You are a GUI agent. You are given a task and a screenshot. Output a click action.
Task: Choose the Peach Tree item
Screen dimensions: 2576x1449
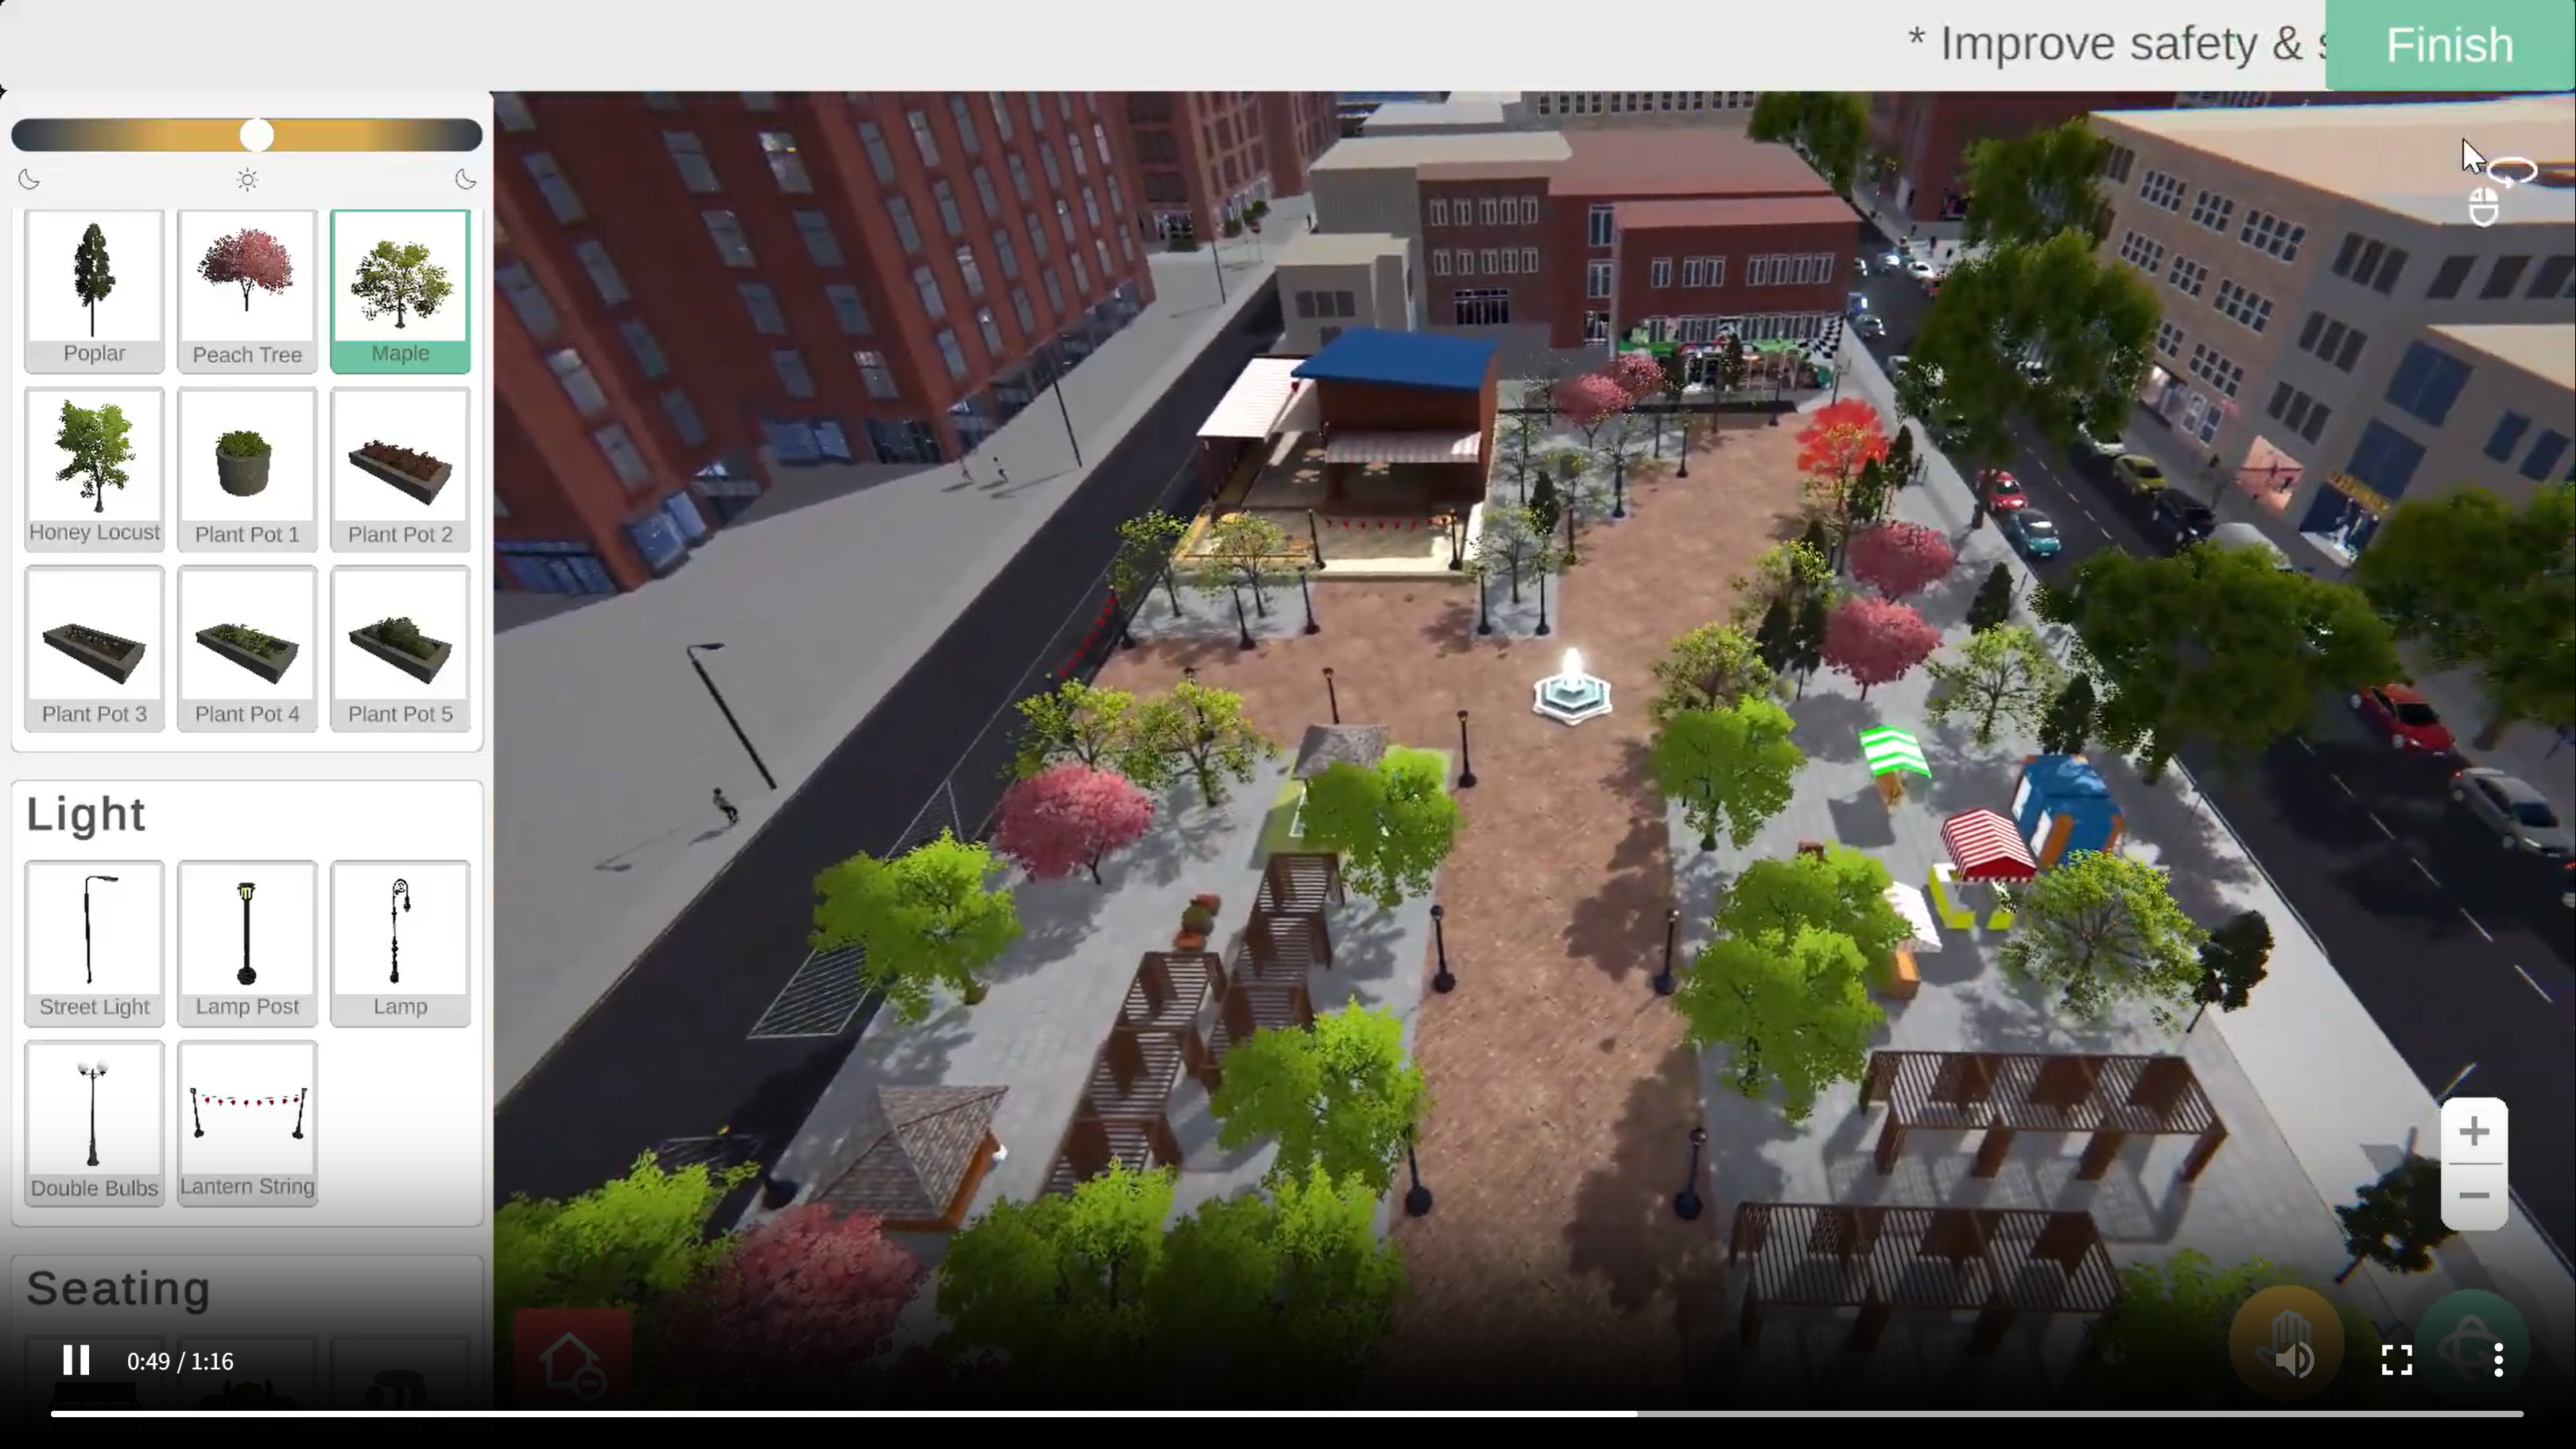click(x=247, y=290)
